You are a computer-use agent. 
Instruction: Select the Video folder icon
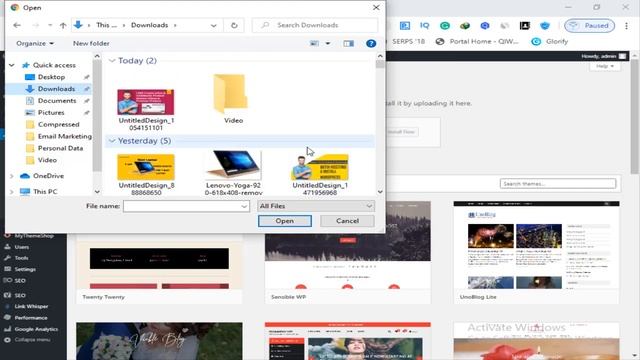click(x=230, y=94)
